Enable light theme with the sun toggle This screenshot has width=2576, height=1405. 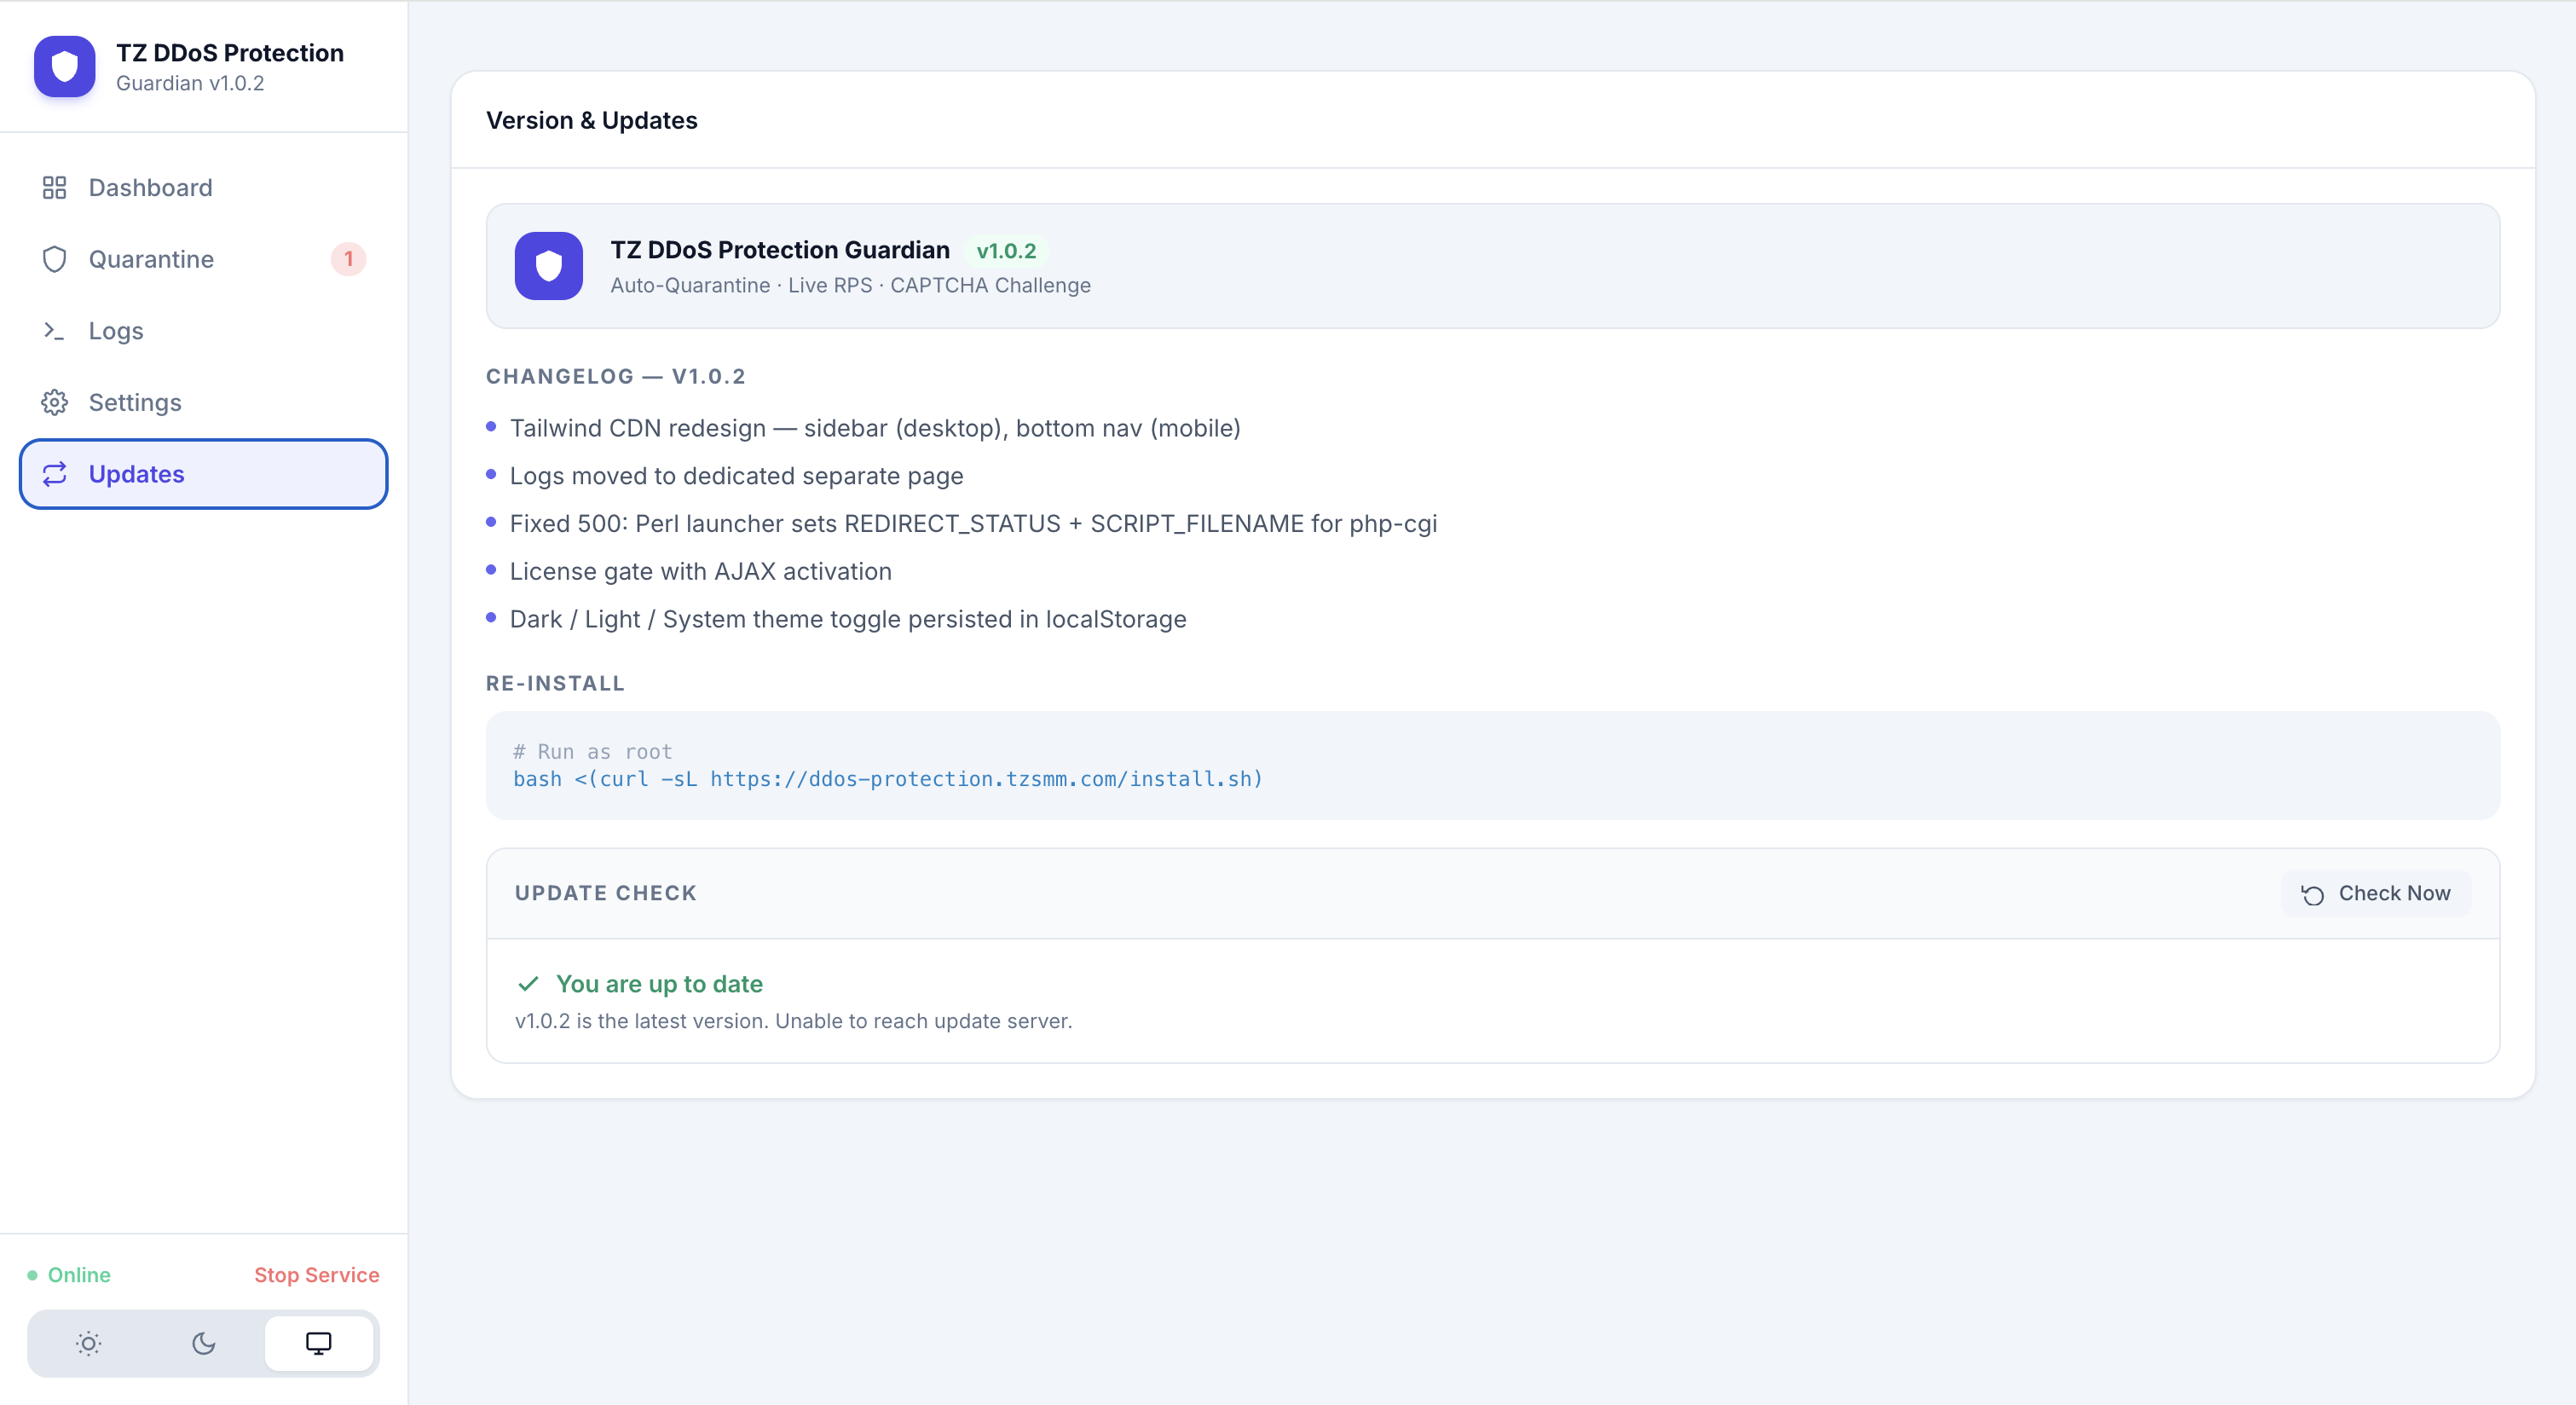87,1343
